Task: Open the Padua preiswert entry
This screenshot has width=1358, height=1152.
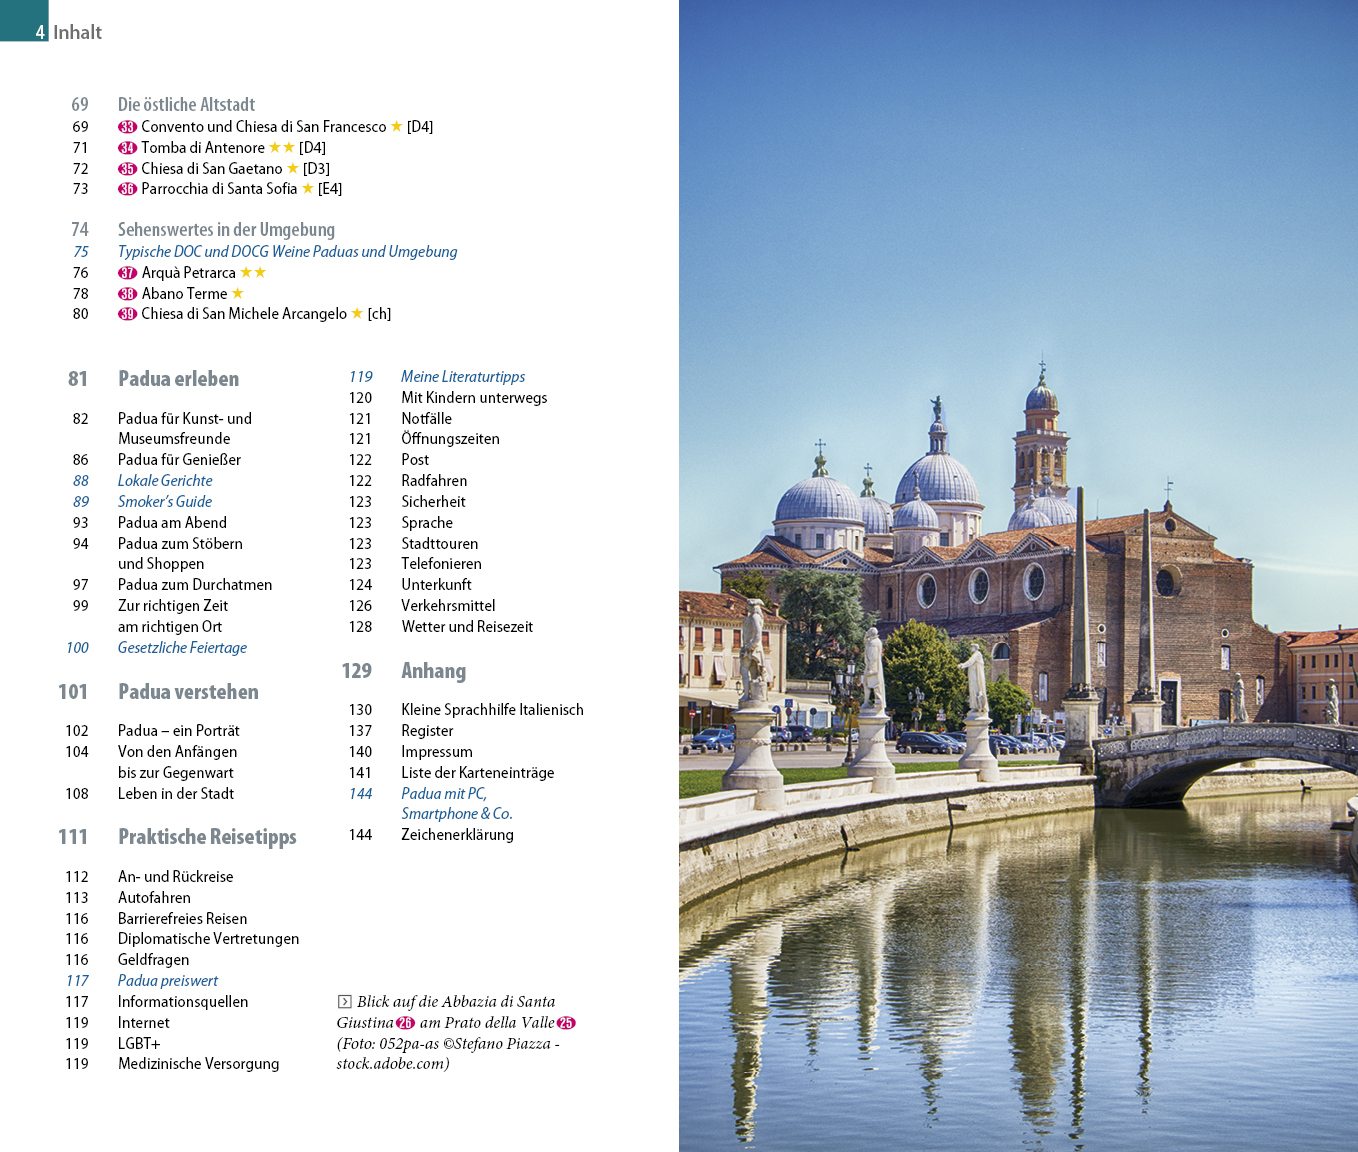Action: pyautogui.click(x=168, y=981)
